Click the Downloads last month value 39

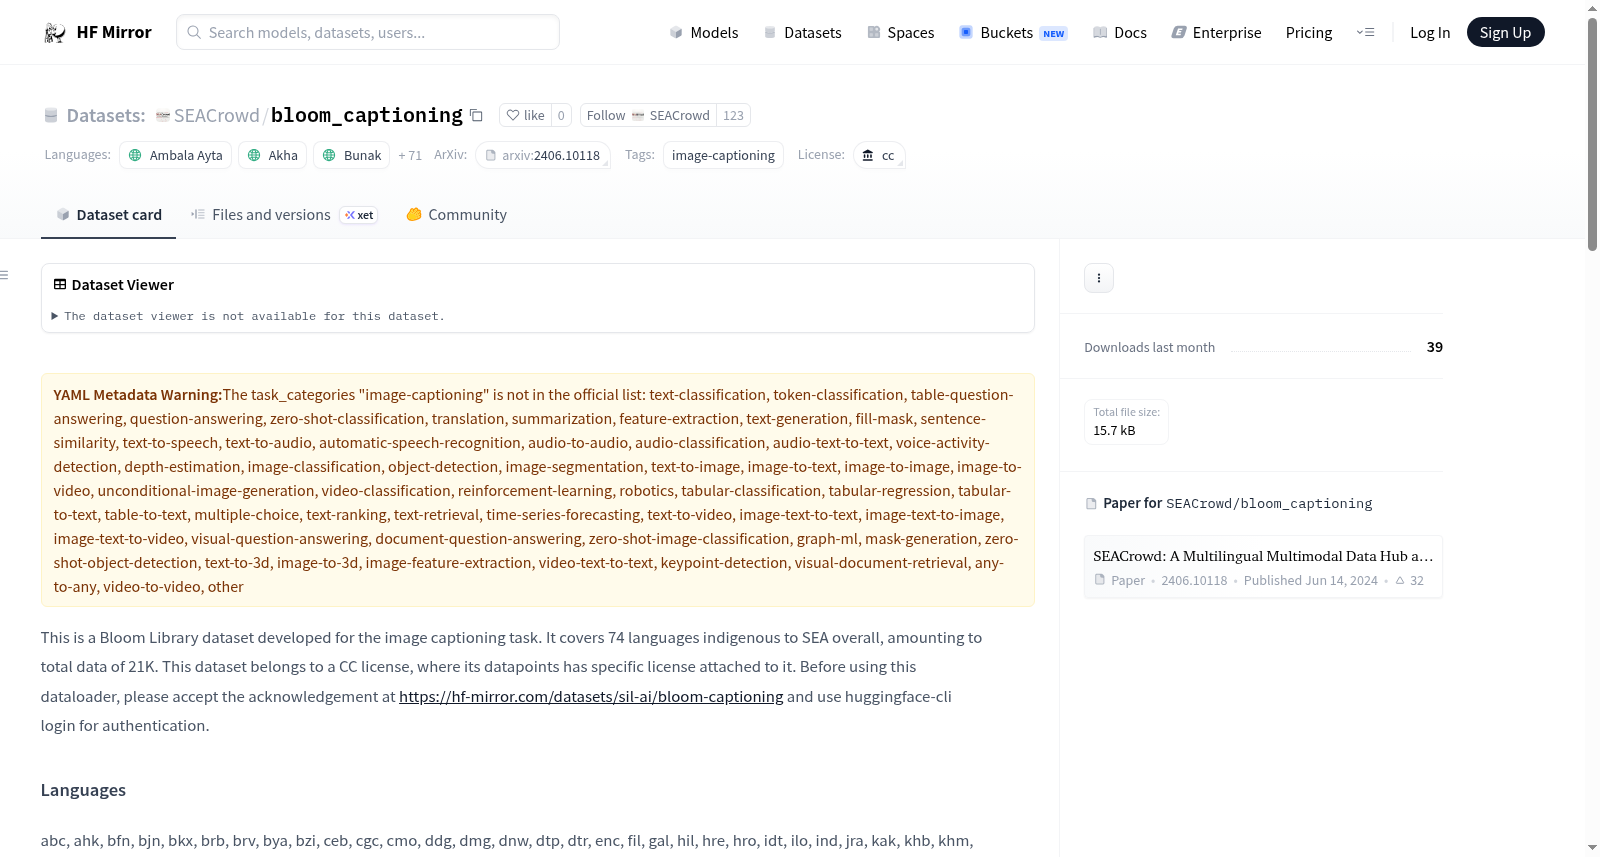[x=1435, y=348]
